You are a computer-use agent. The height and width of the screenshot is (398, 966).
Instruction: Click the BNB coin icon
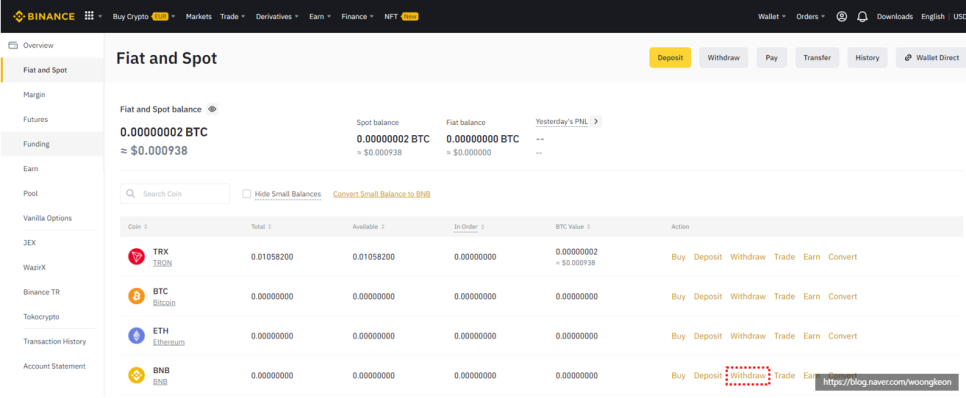(136, 375)
